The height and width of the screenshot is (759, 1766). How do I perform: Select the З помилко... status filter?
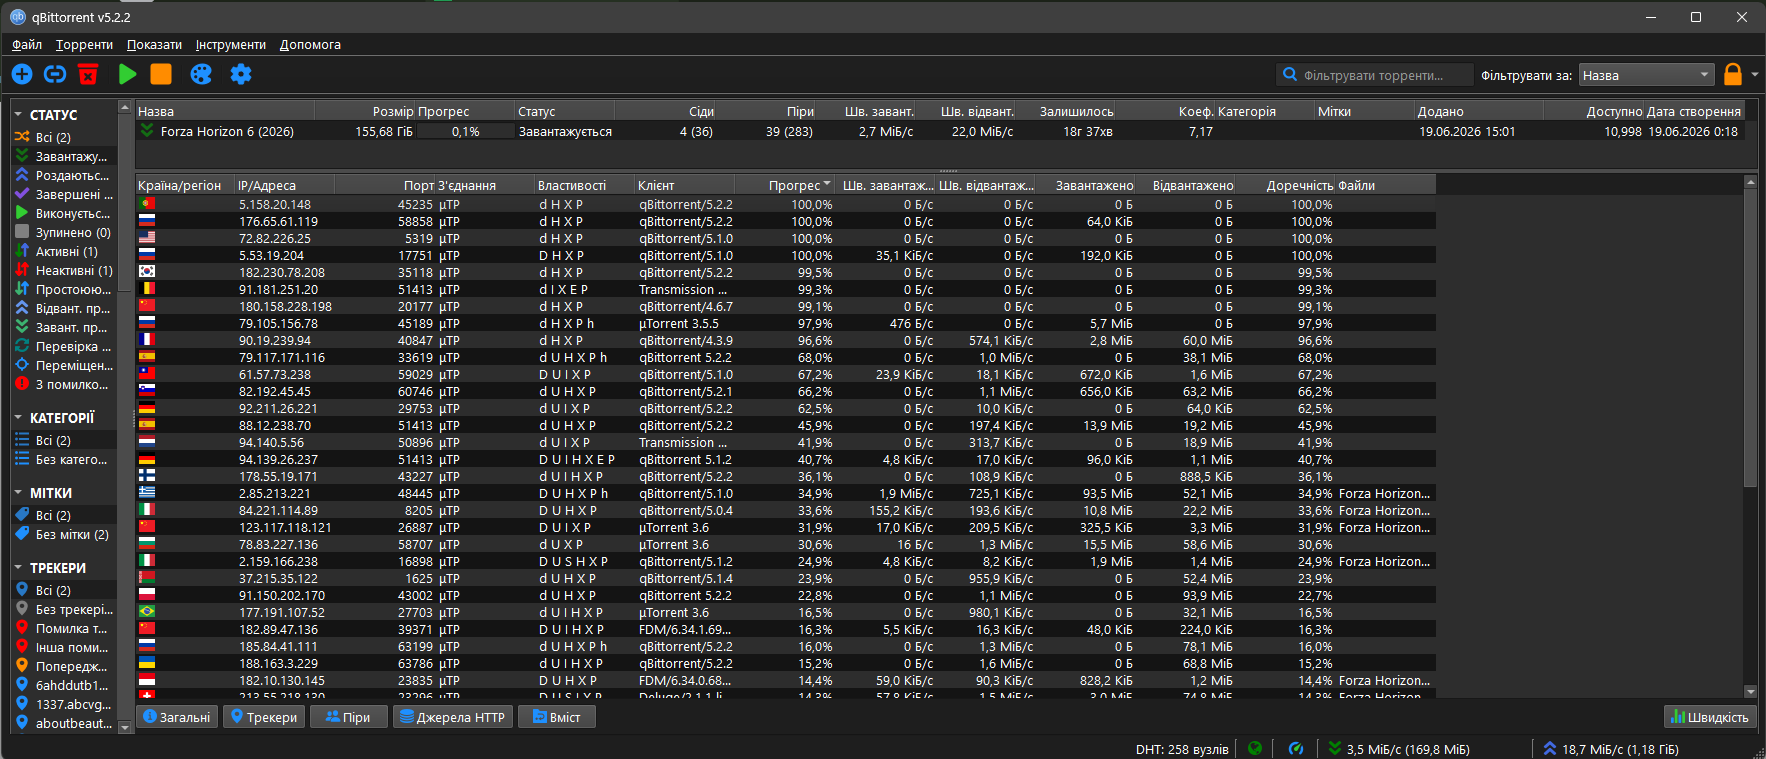tap(64, 384)
